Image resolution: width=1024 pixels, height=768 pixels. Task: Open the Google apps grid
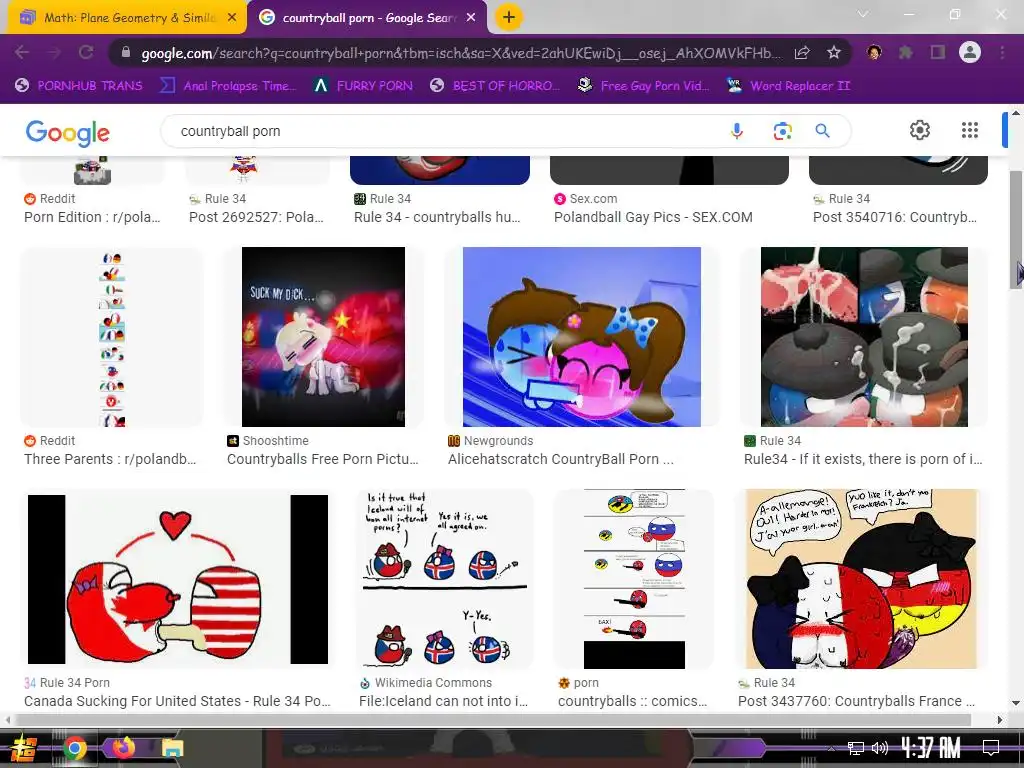coord(970,130)
